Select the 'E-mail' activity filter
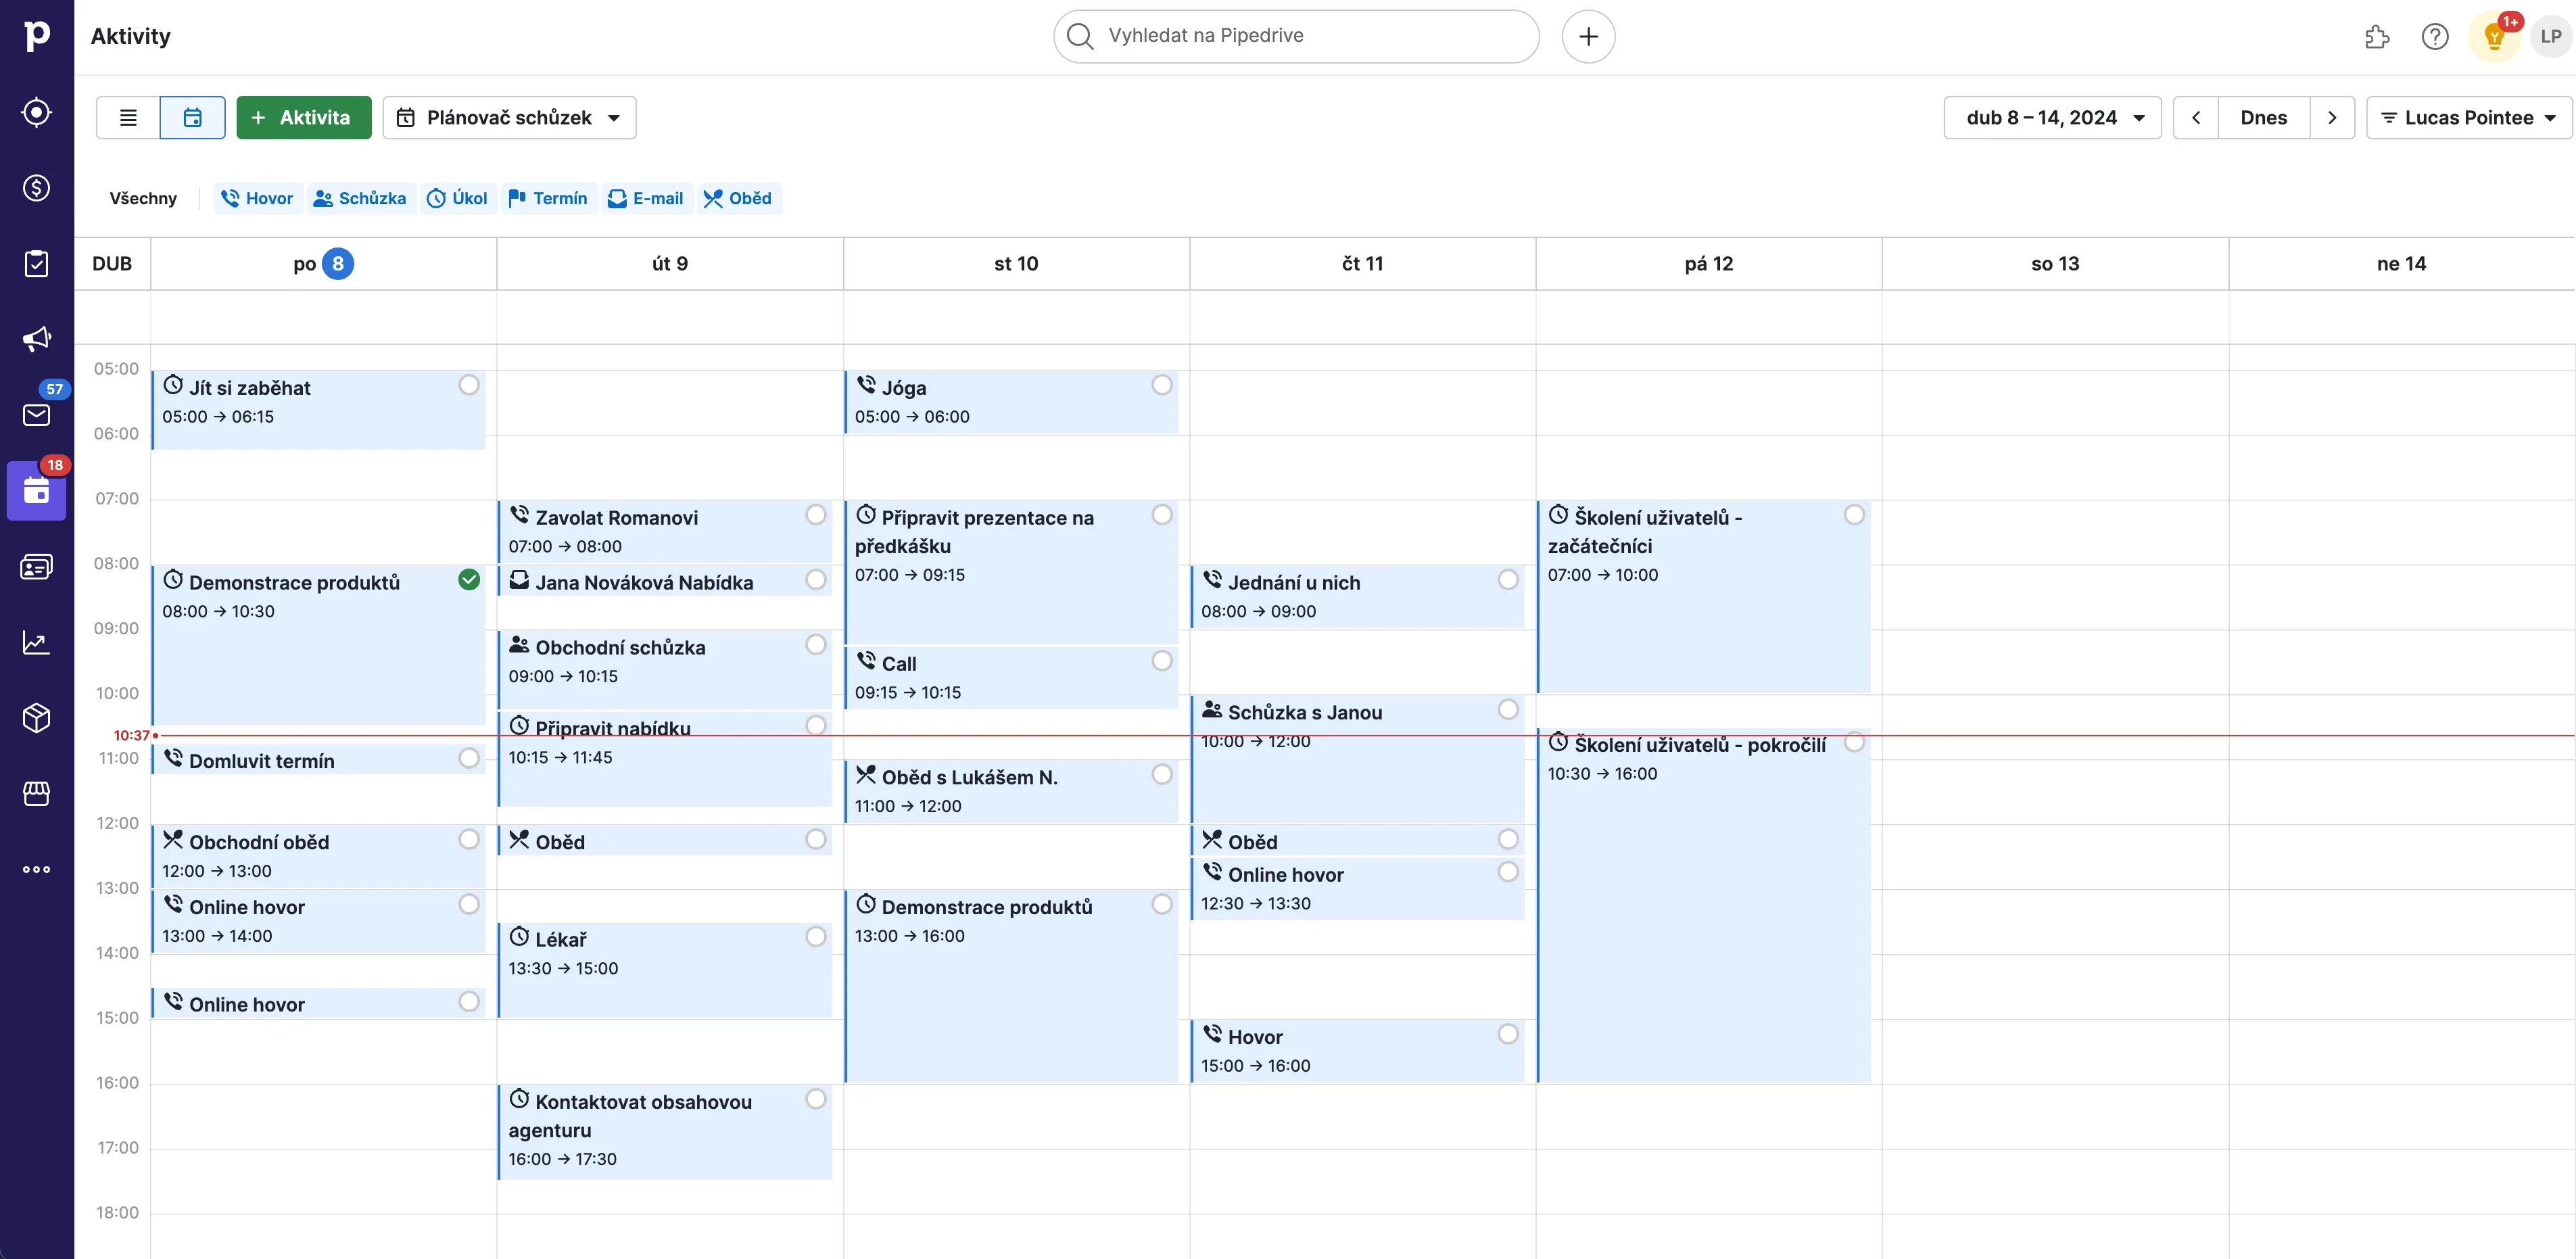Screen dimensions: 2576x1259 click(646, 198)
